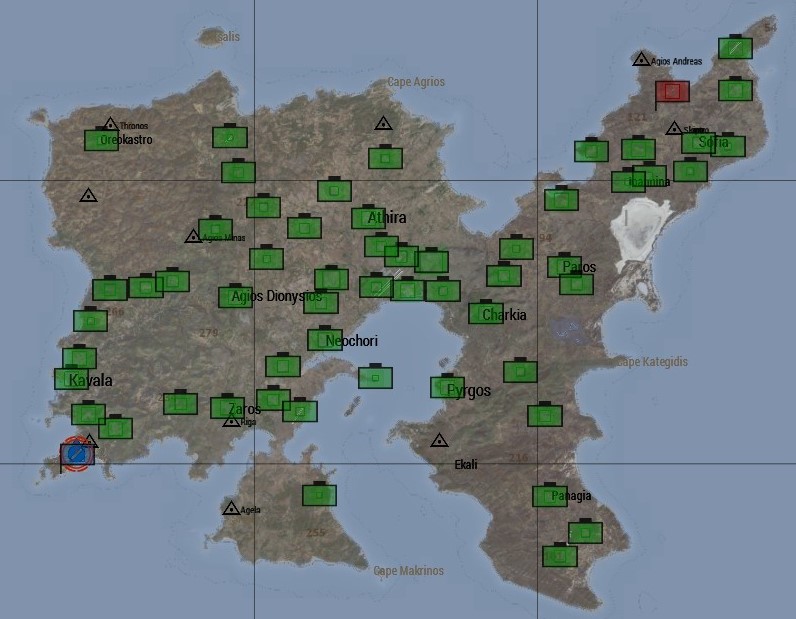
Task: Click unlabeled peak triangle south of Oreokastro
Action: coord(88,195)
